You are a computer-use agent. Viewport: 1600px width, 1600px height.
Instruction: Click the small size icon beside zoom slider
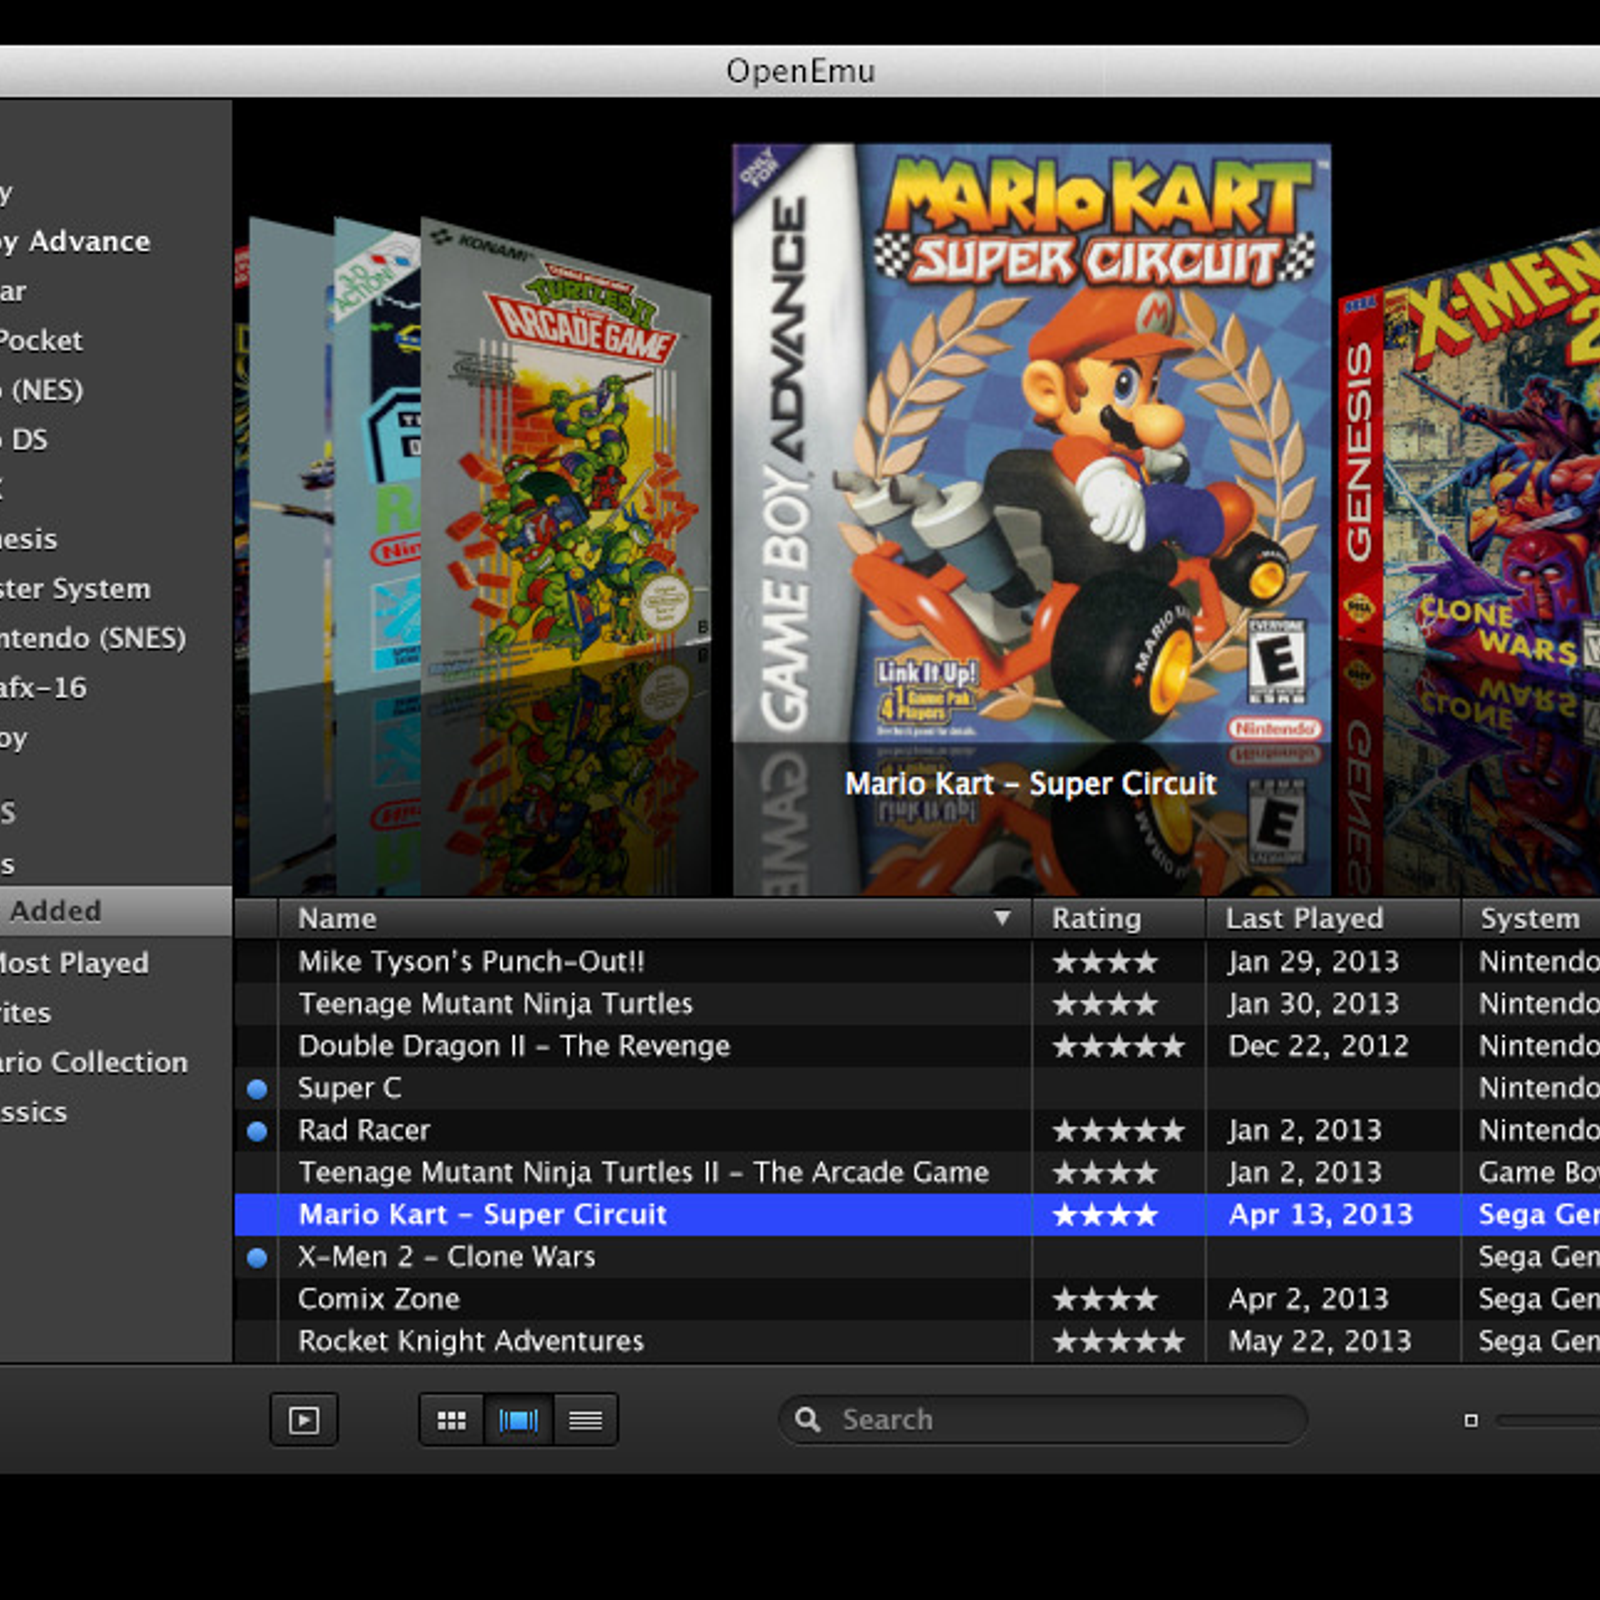pos(1471,1420)
